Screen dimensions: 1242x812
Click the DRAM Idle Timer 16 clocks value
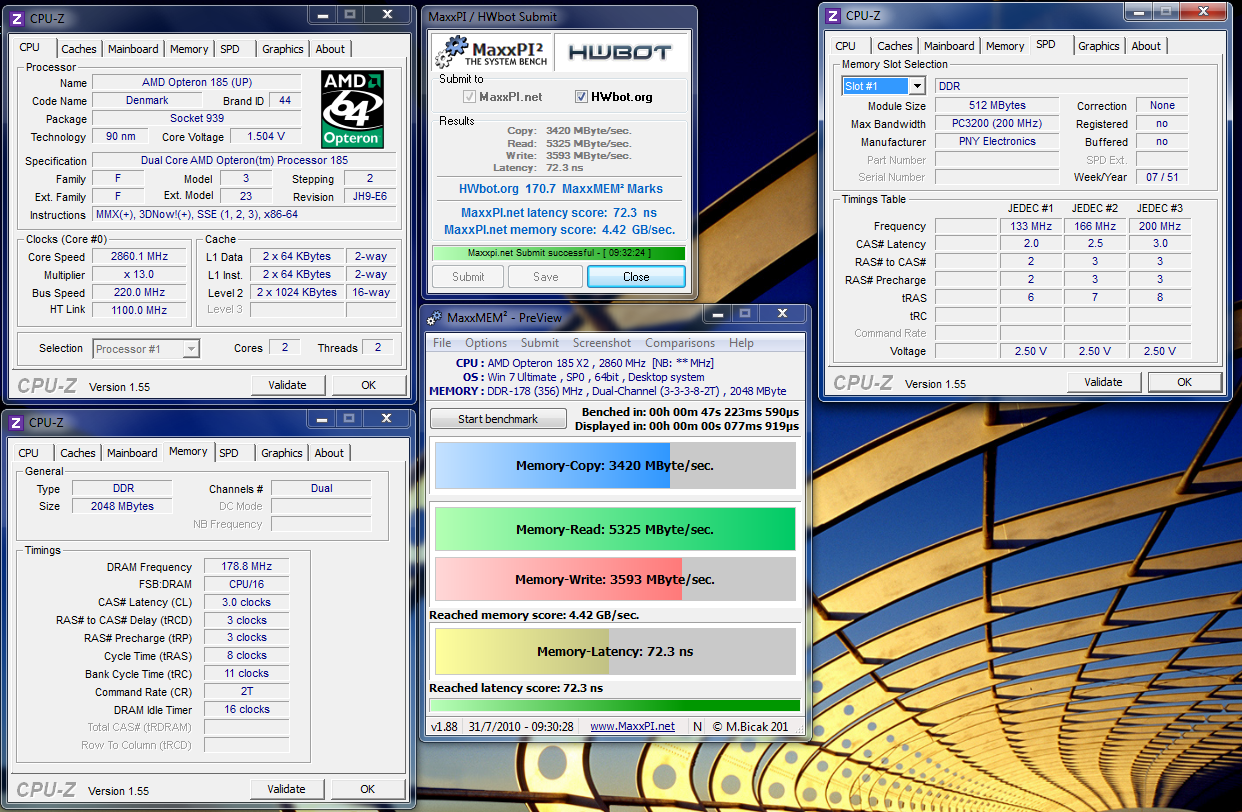246,709
